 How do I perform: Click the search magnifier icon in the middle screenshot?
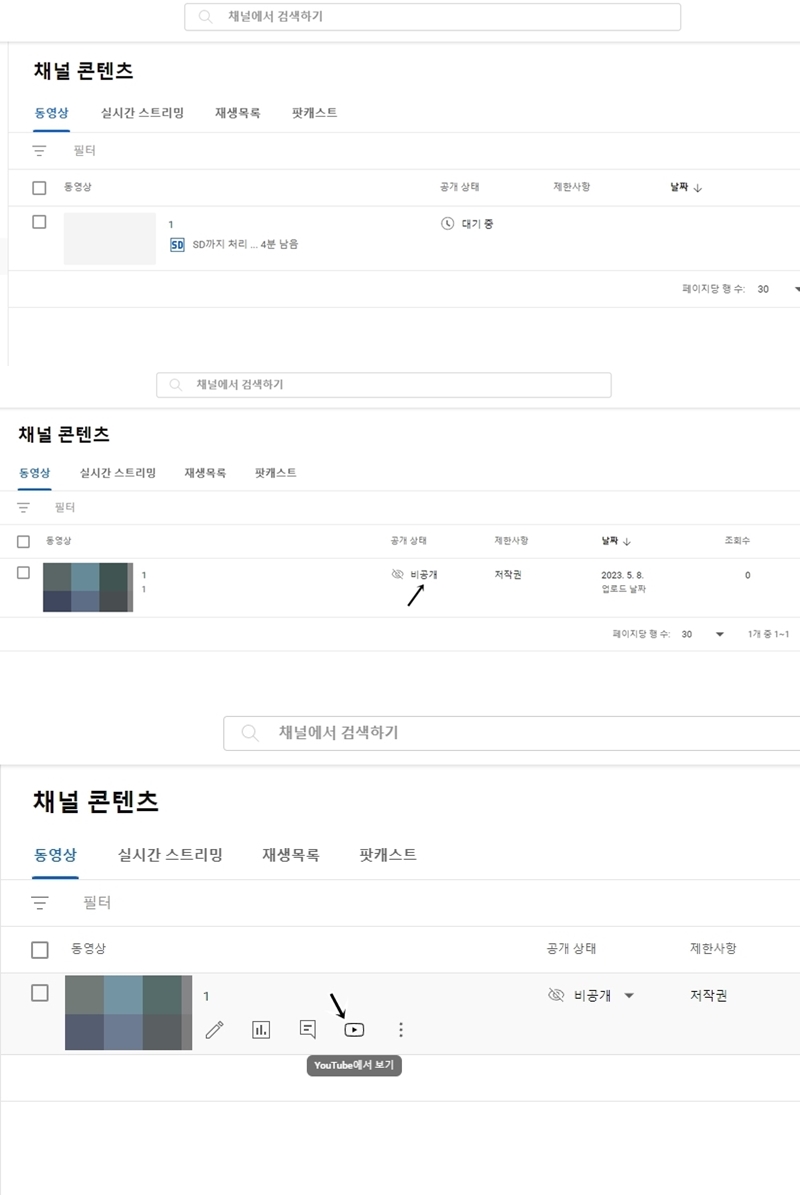pyautogui.click(x=176, y=385)
